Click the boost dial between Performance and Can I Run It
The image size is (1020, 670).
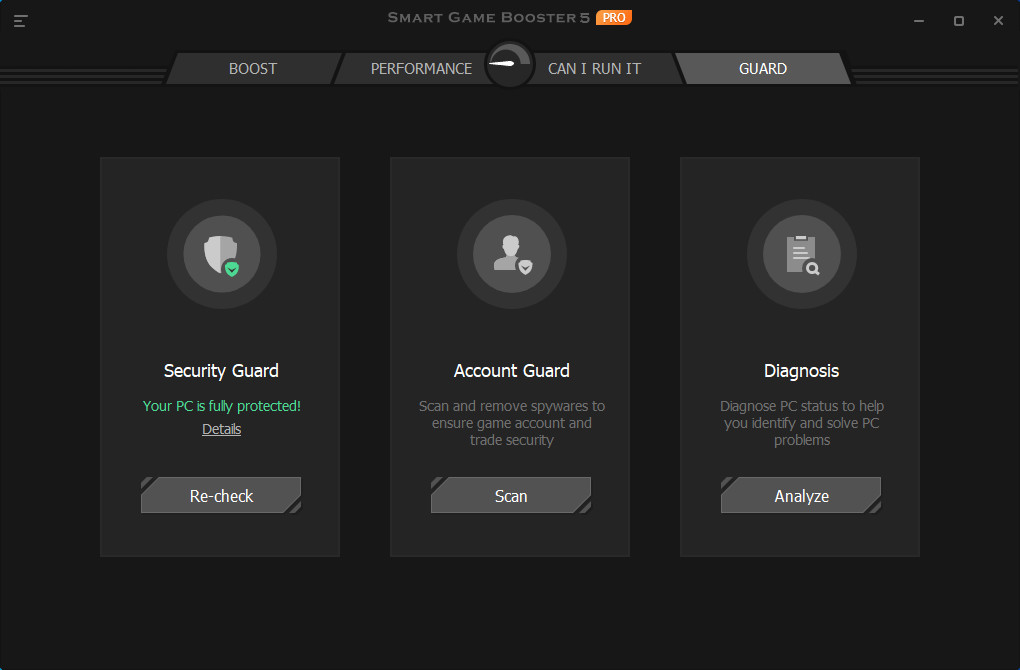(509, 62)
